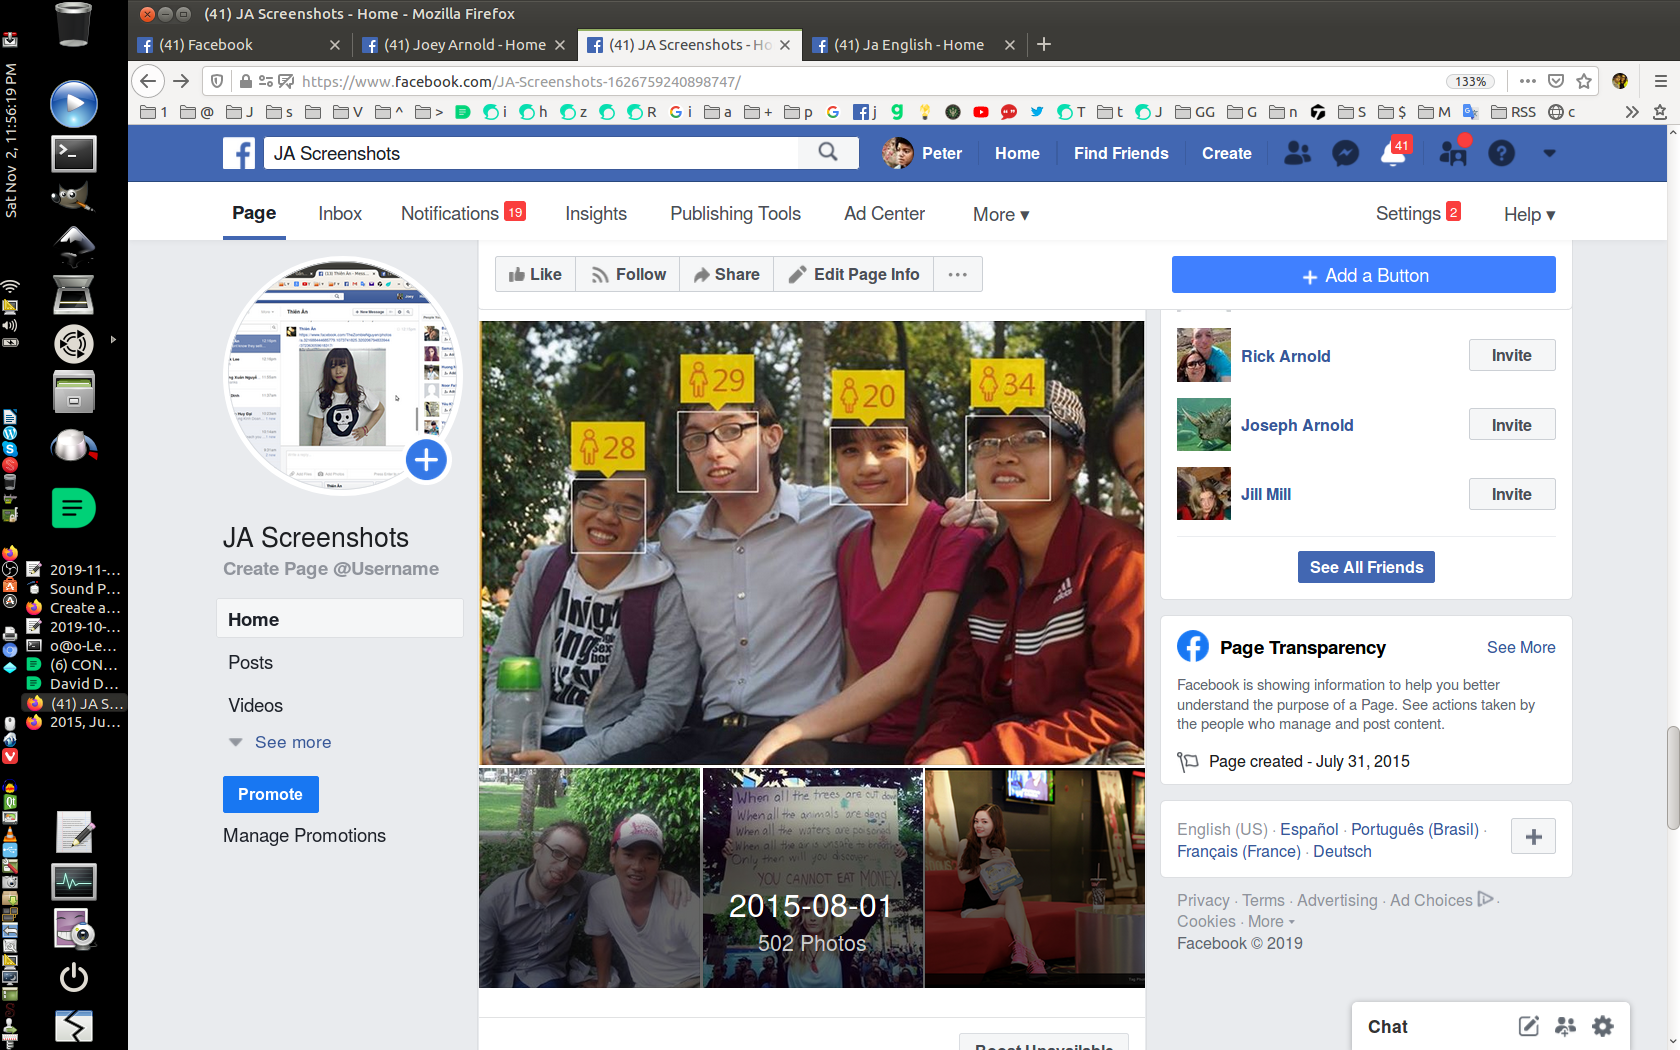Switch to the Insights tab

595,213
